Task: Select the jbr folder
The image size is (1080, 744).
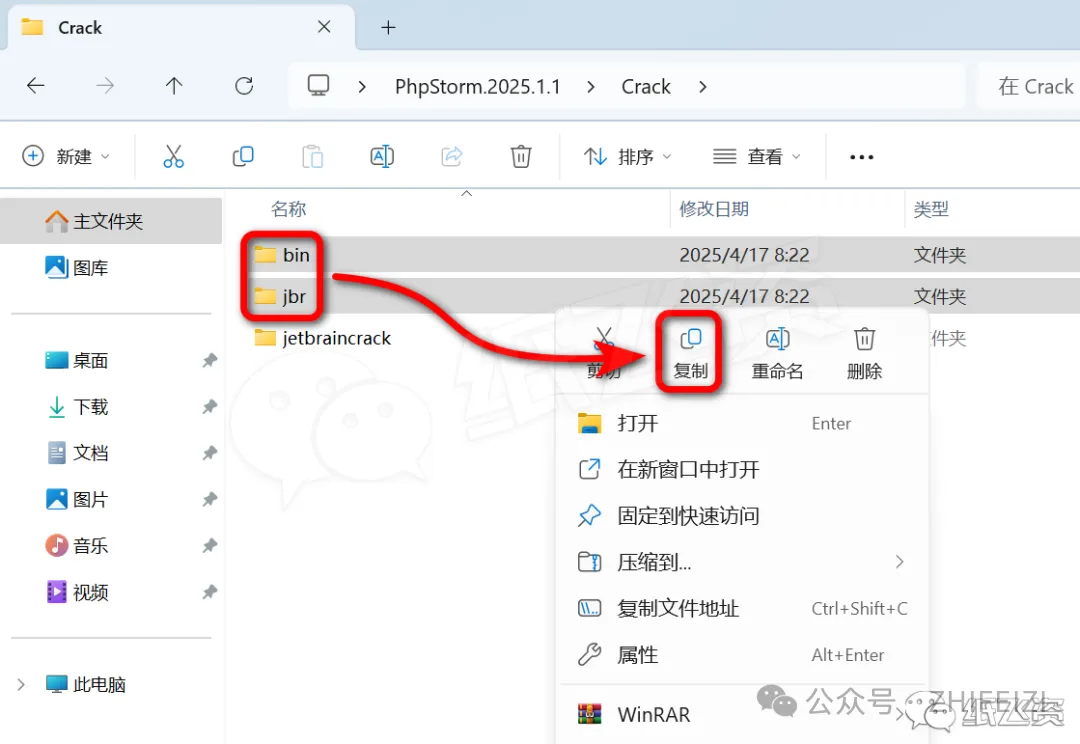Action: (x=293, y=297)
